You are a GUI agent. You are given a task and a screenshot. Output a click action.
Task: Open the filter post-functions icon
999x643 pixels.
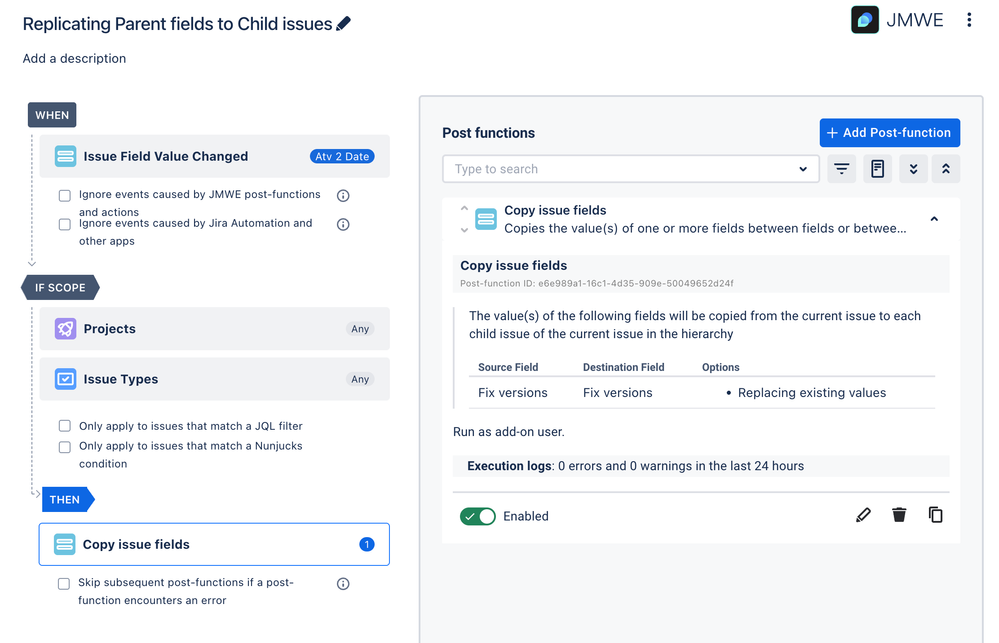(x=842, y=169)
